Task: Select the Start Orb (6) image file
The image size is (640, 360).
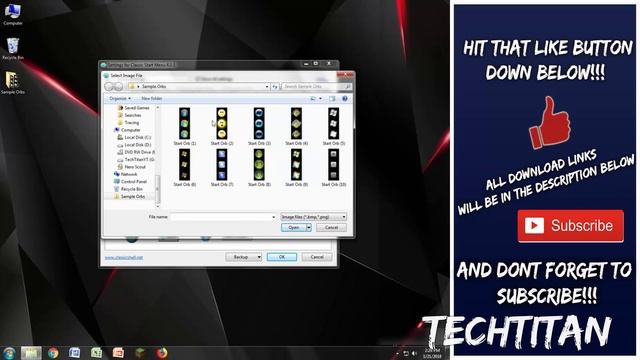Action: (x=184, y=167)
